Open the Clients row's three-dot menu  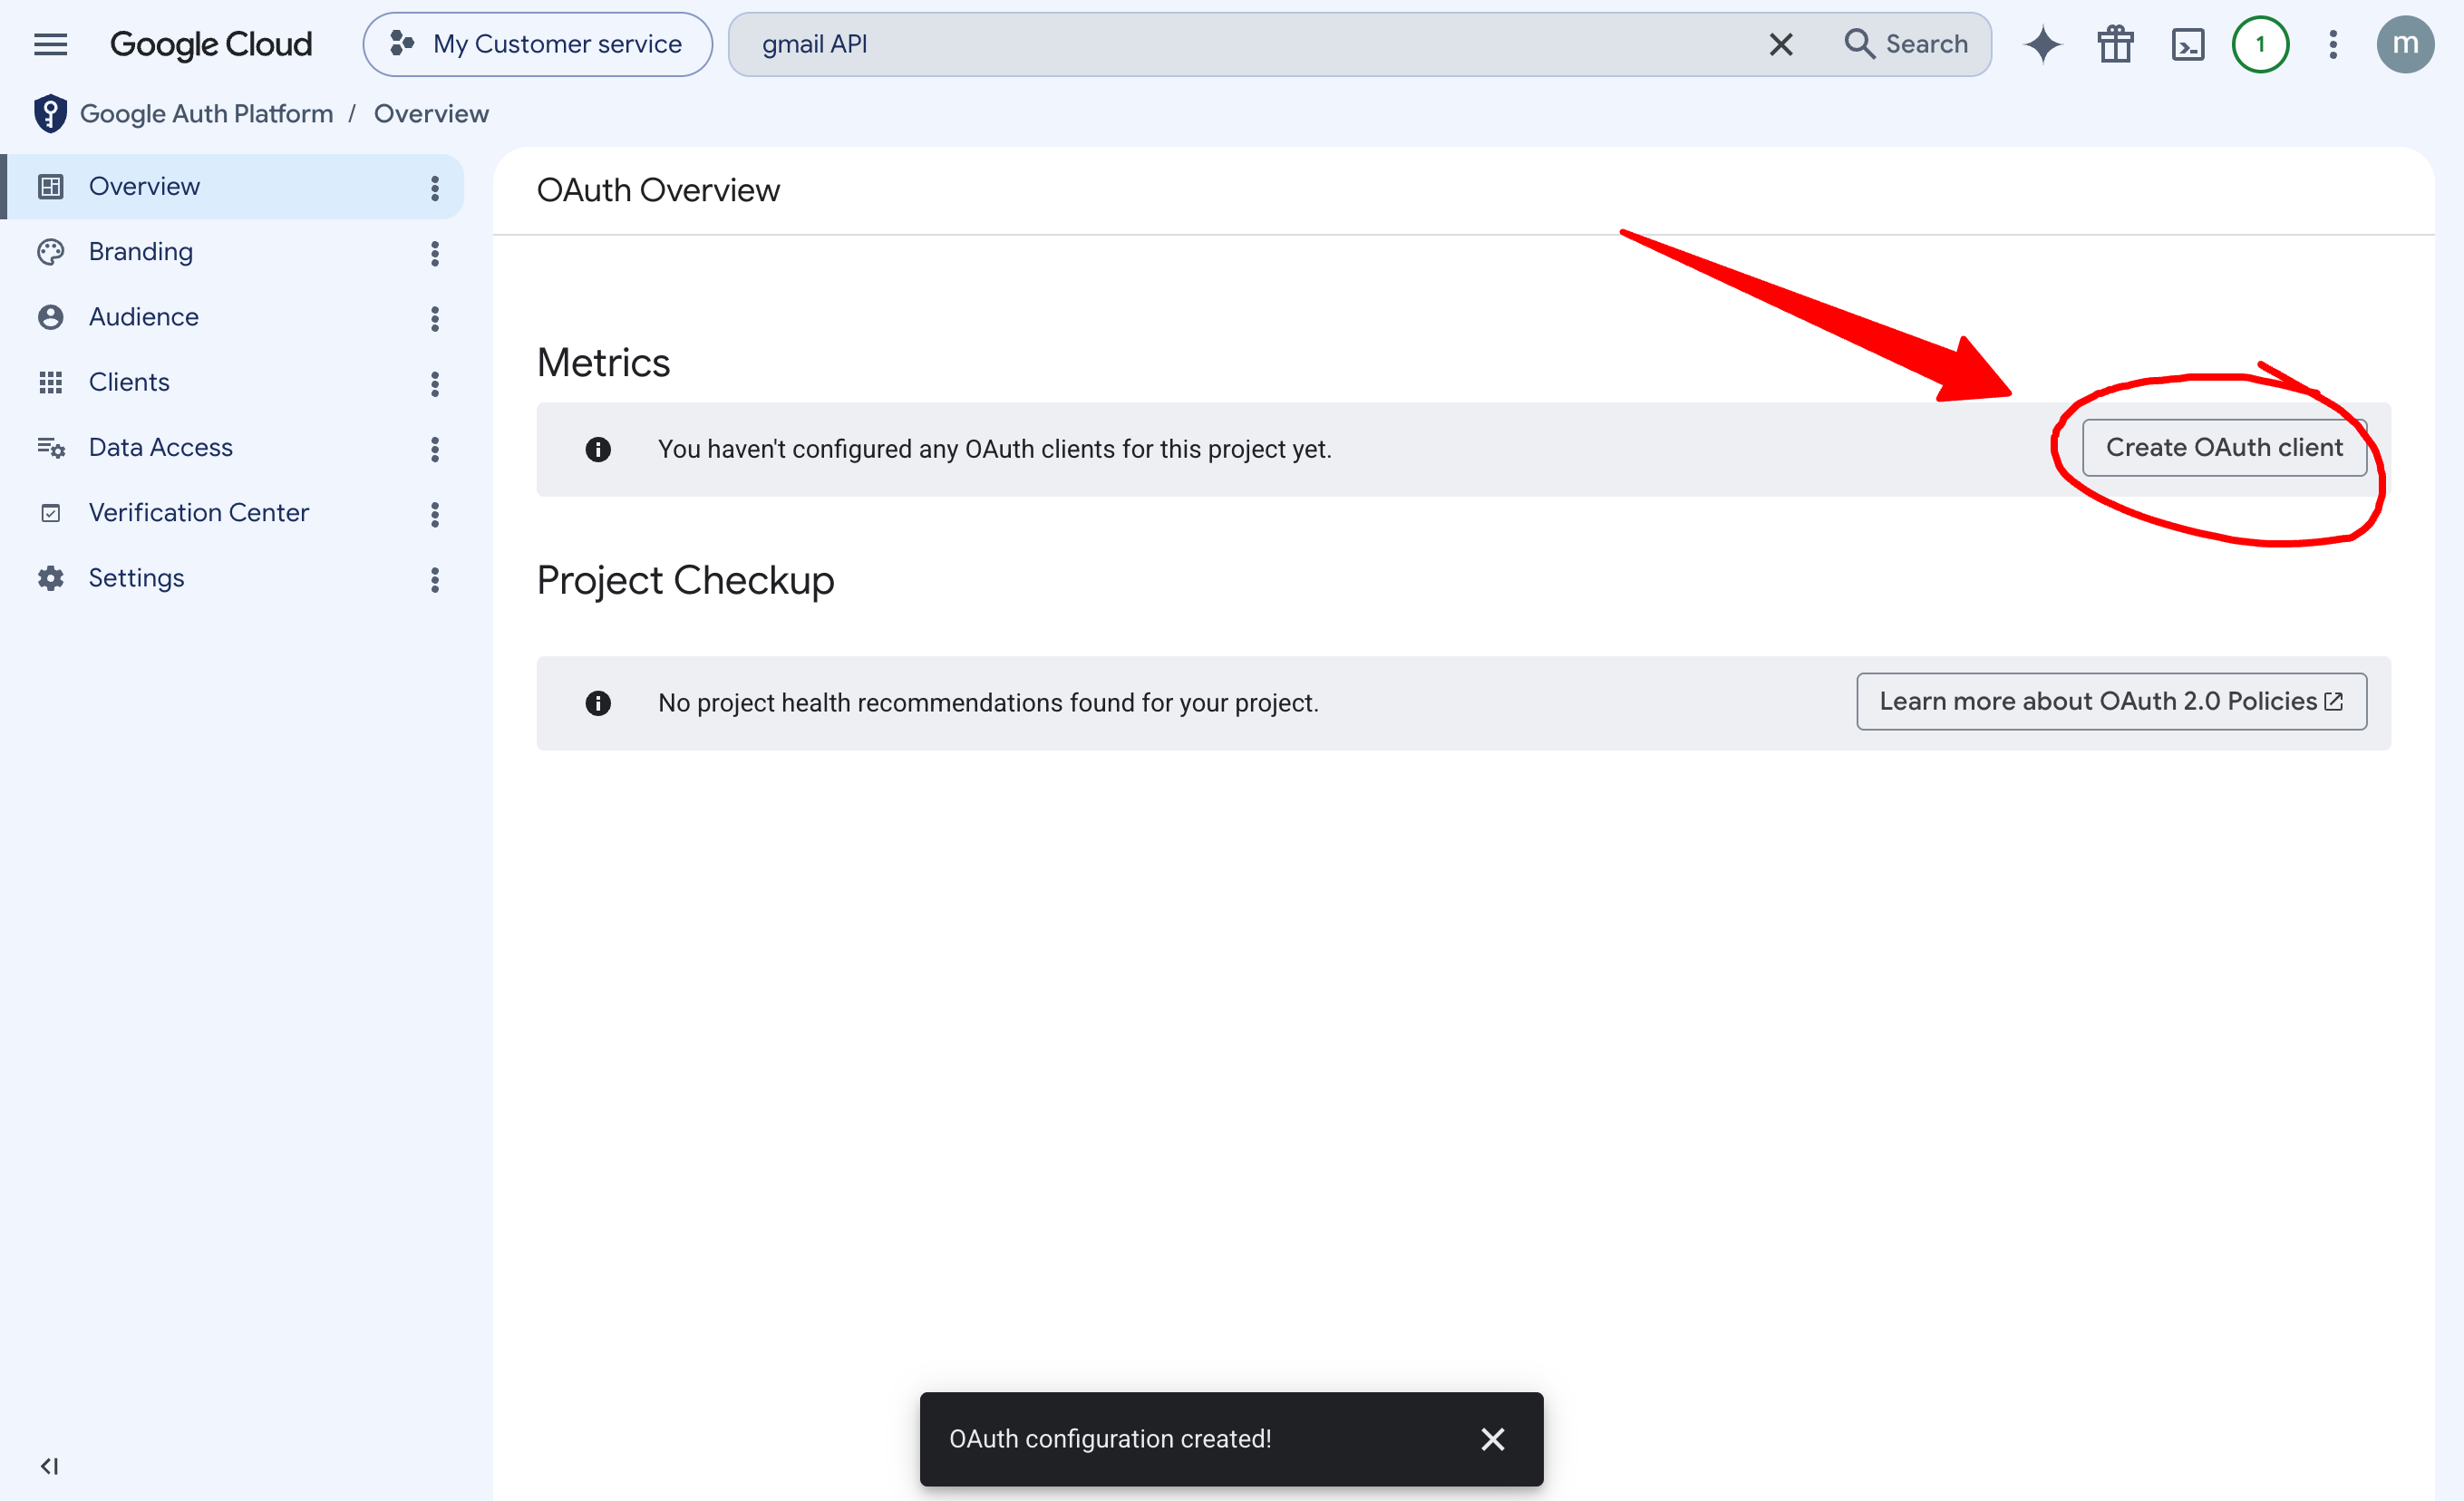tap(435, 384)
